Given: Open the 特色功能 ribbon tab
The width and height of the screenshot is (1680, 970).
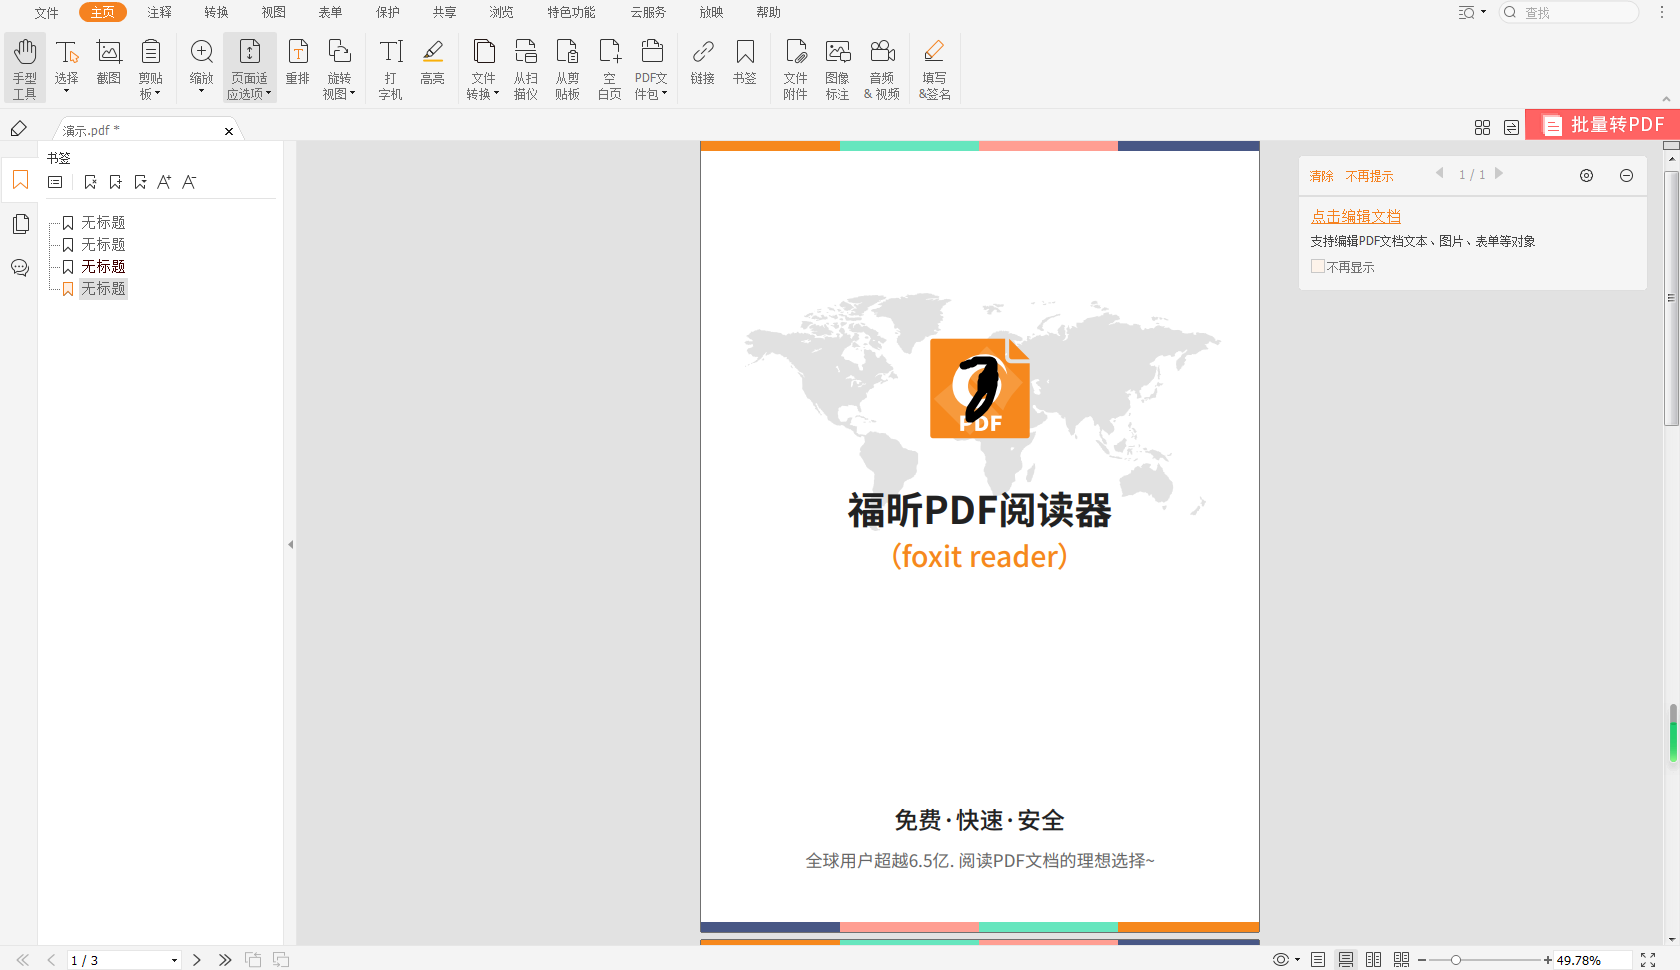Looking at the screenshot, I should (x=571, y=13).
